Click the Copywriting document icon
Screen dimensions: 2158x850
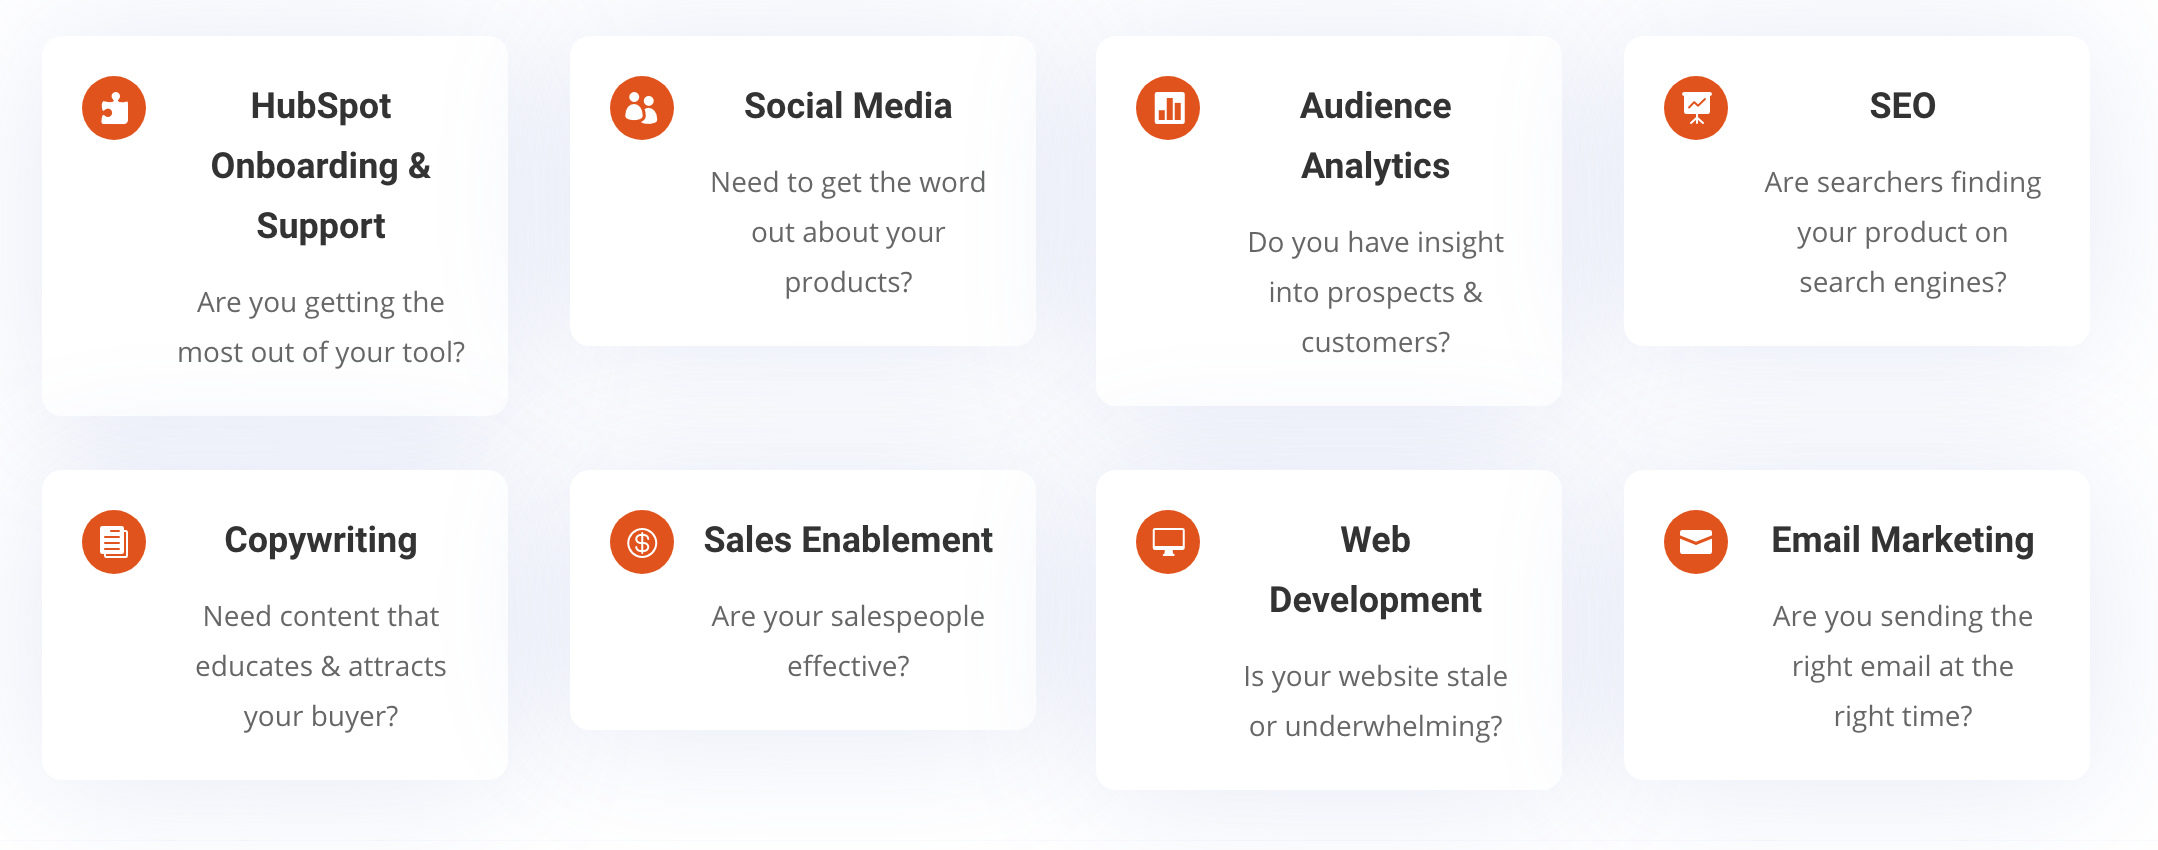pos(114,542)
